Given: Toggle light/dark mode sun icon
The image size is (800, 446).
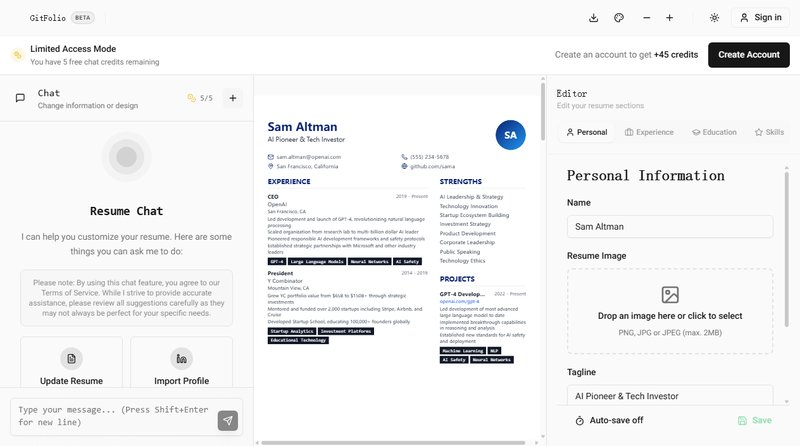Looking at the screenshot, I should pyautogui.click(x=714, y=18).
